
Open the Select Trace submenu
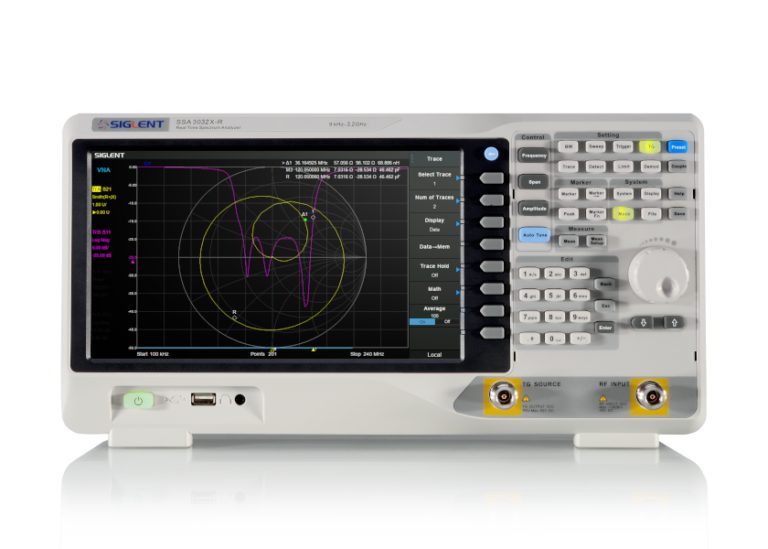tap(434, 178)
